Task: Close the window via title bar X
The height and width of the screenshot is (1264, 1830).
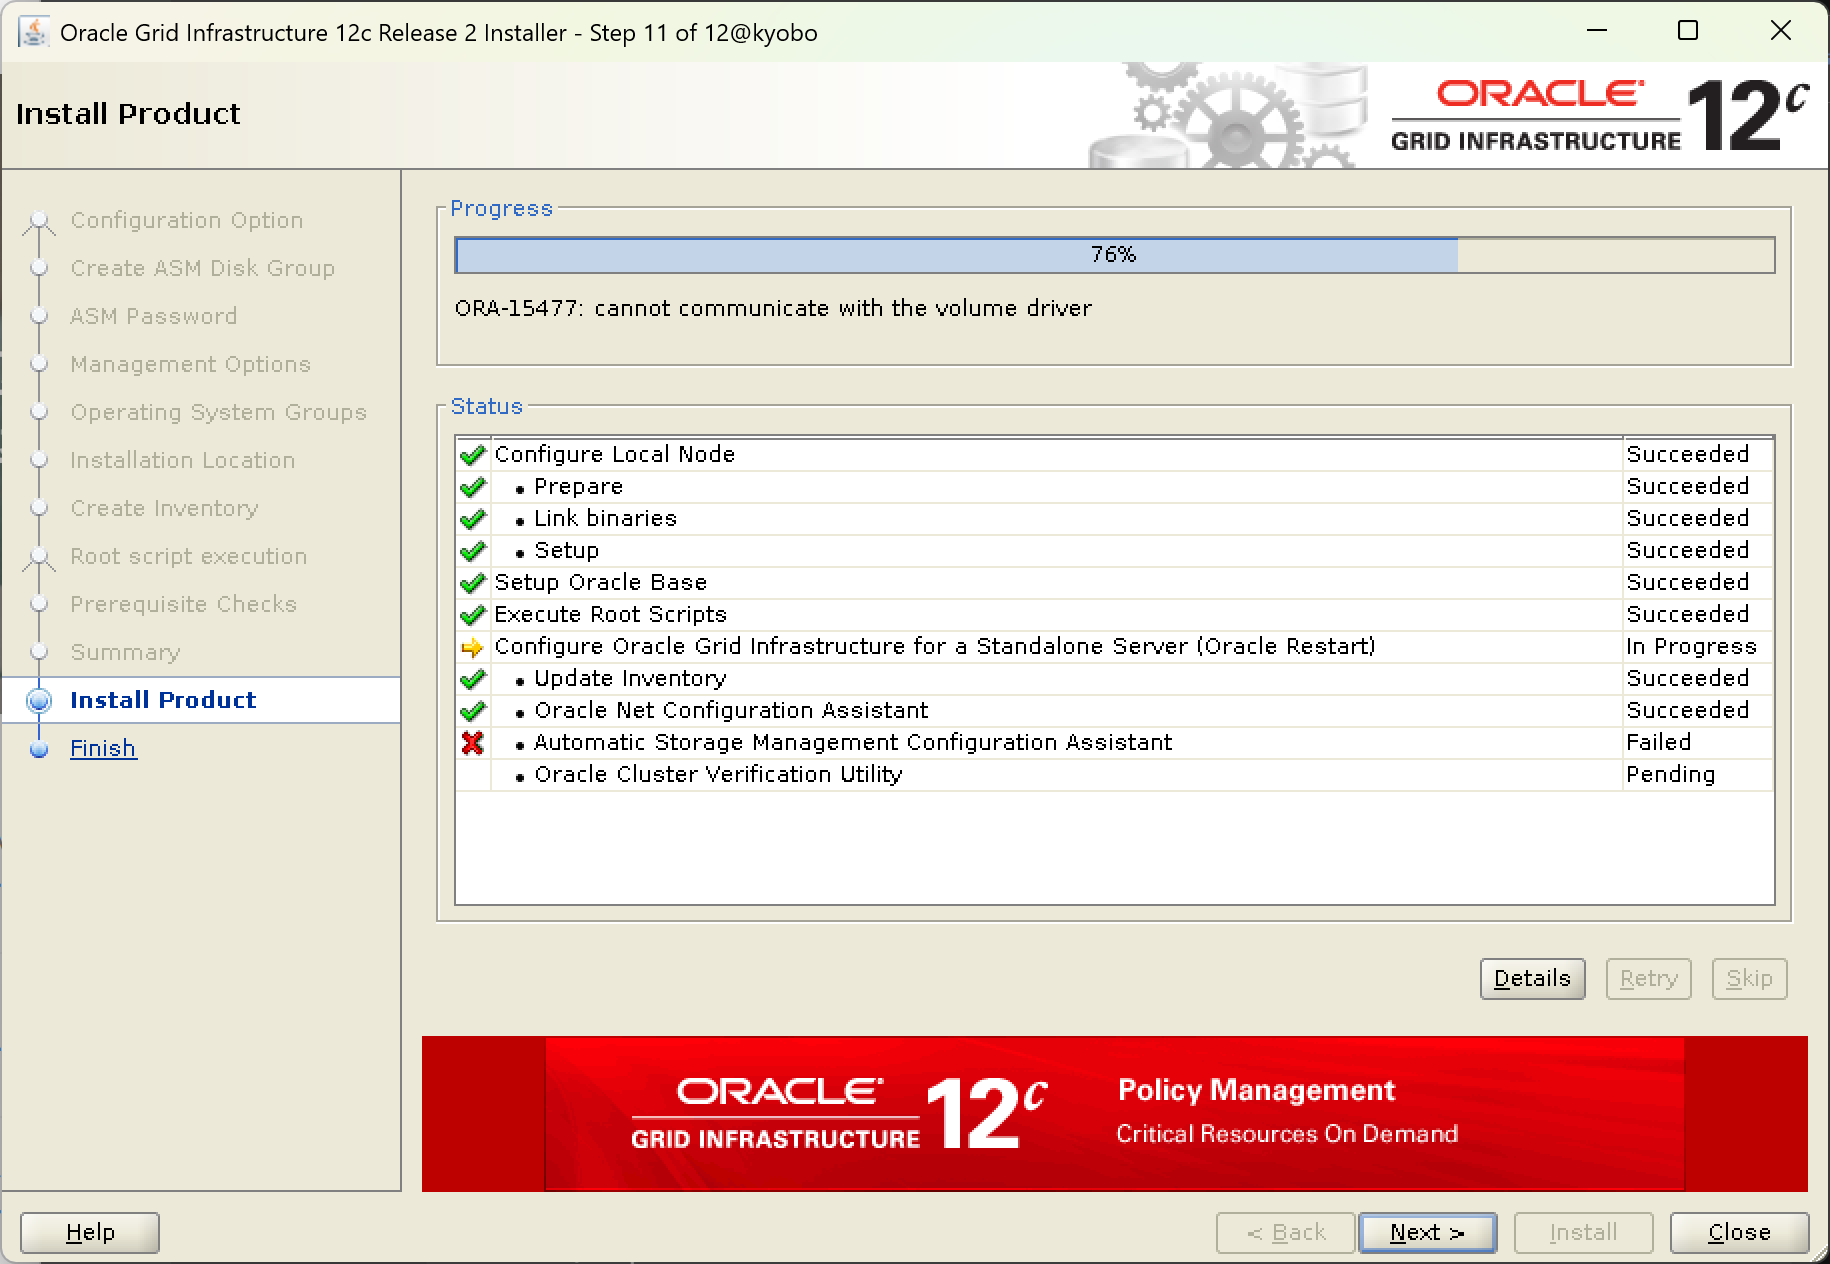Action: coord(1780,31)
